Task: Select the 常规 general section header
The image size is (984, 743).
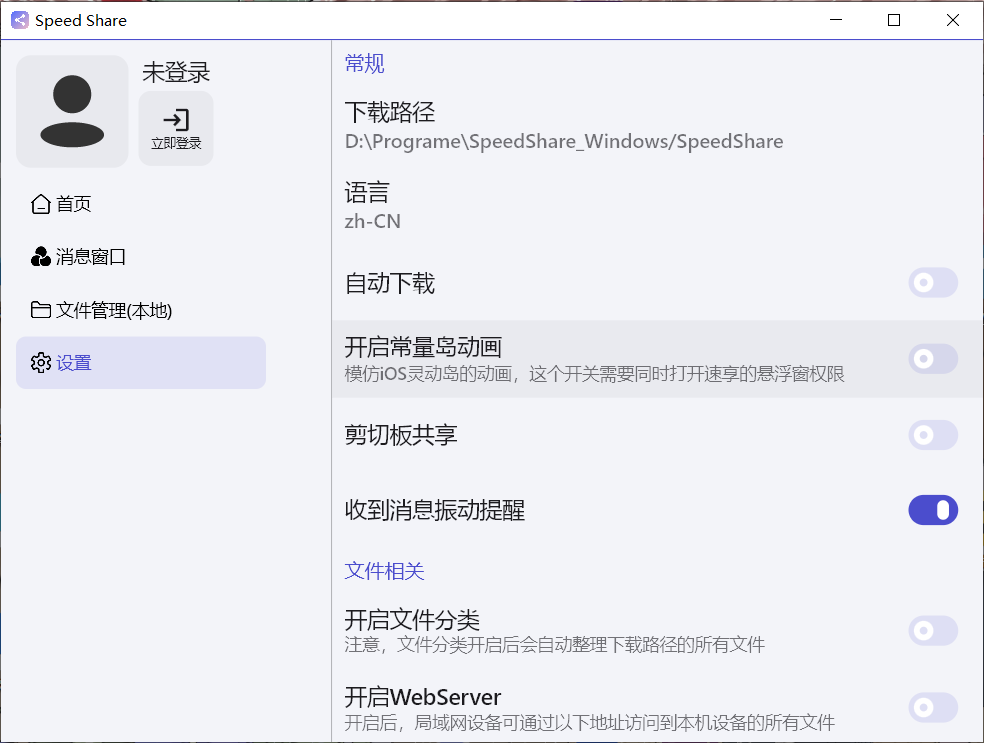Action: click(364, 62)
